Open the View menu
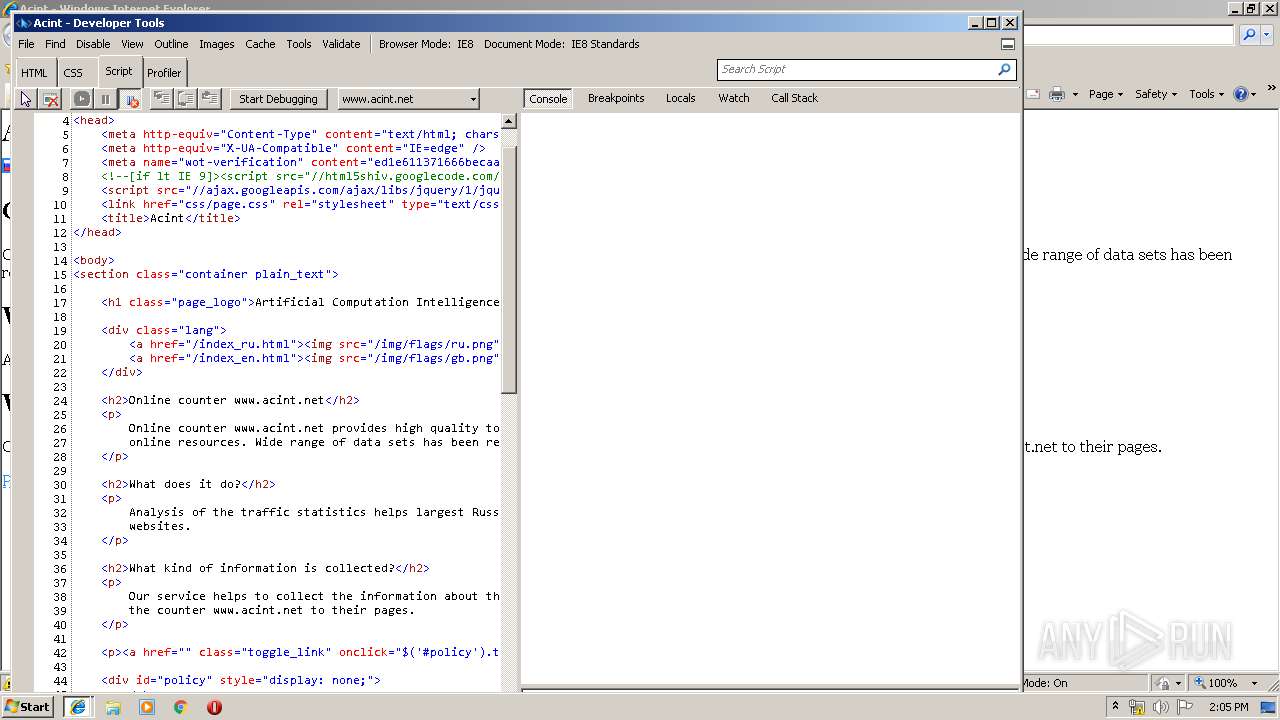Viewport: 1280px width, 720px height. [132, 44]
